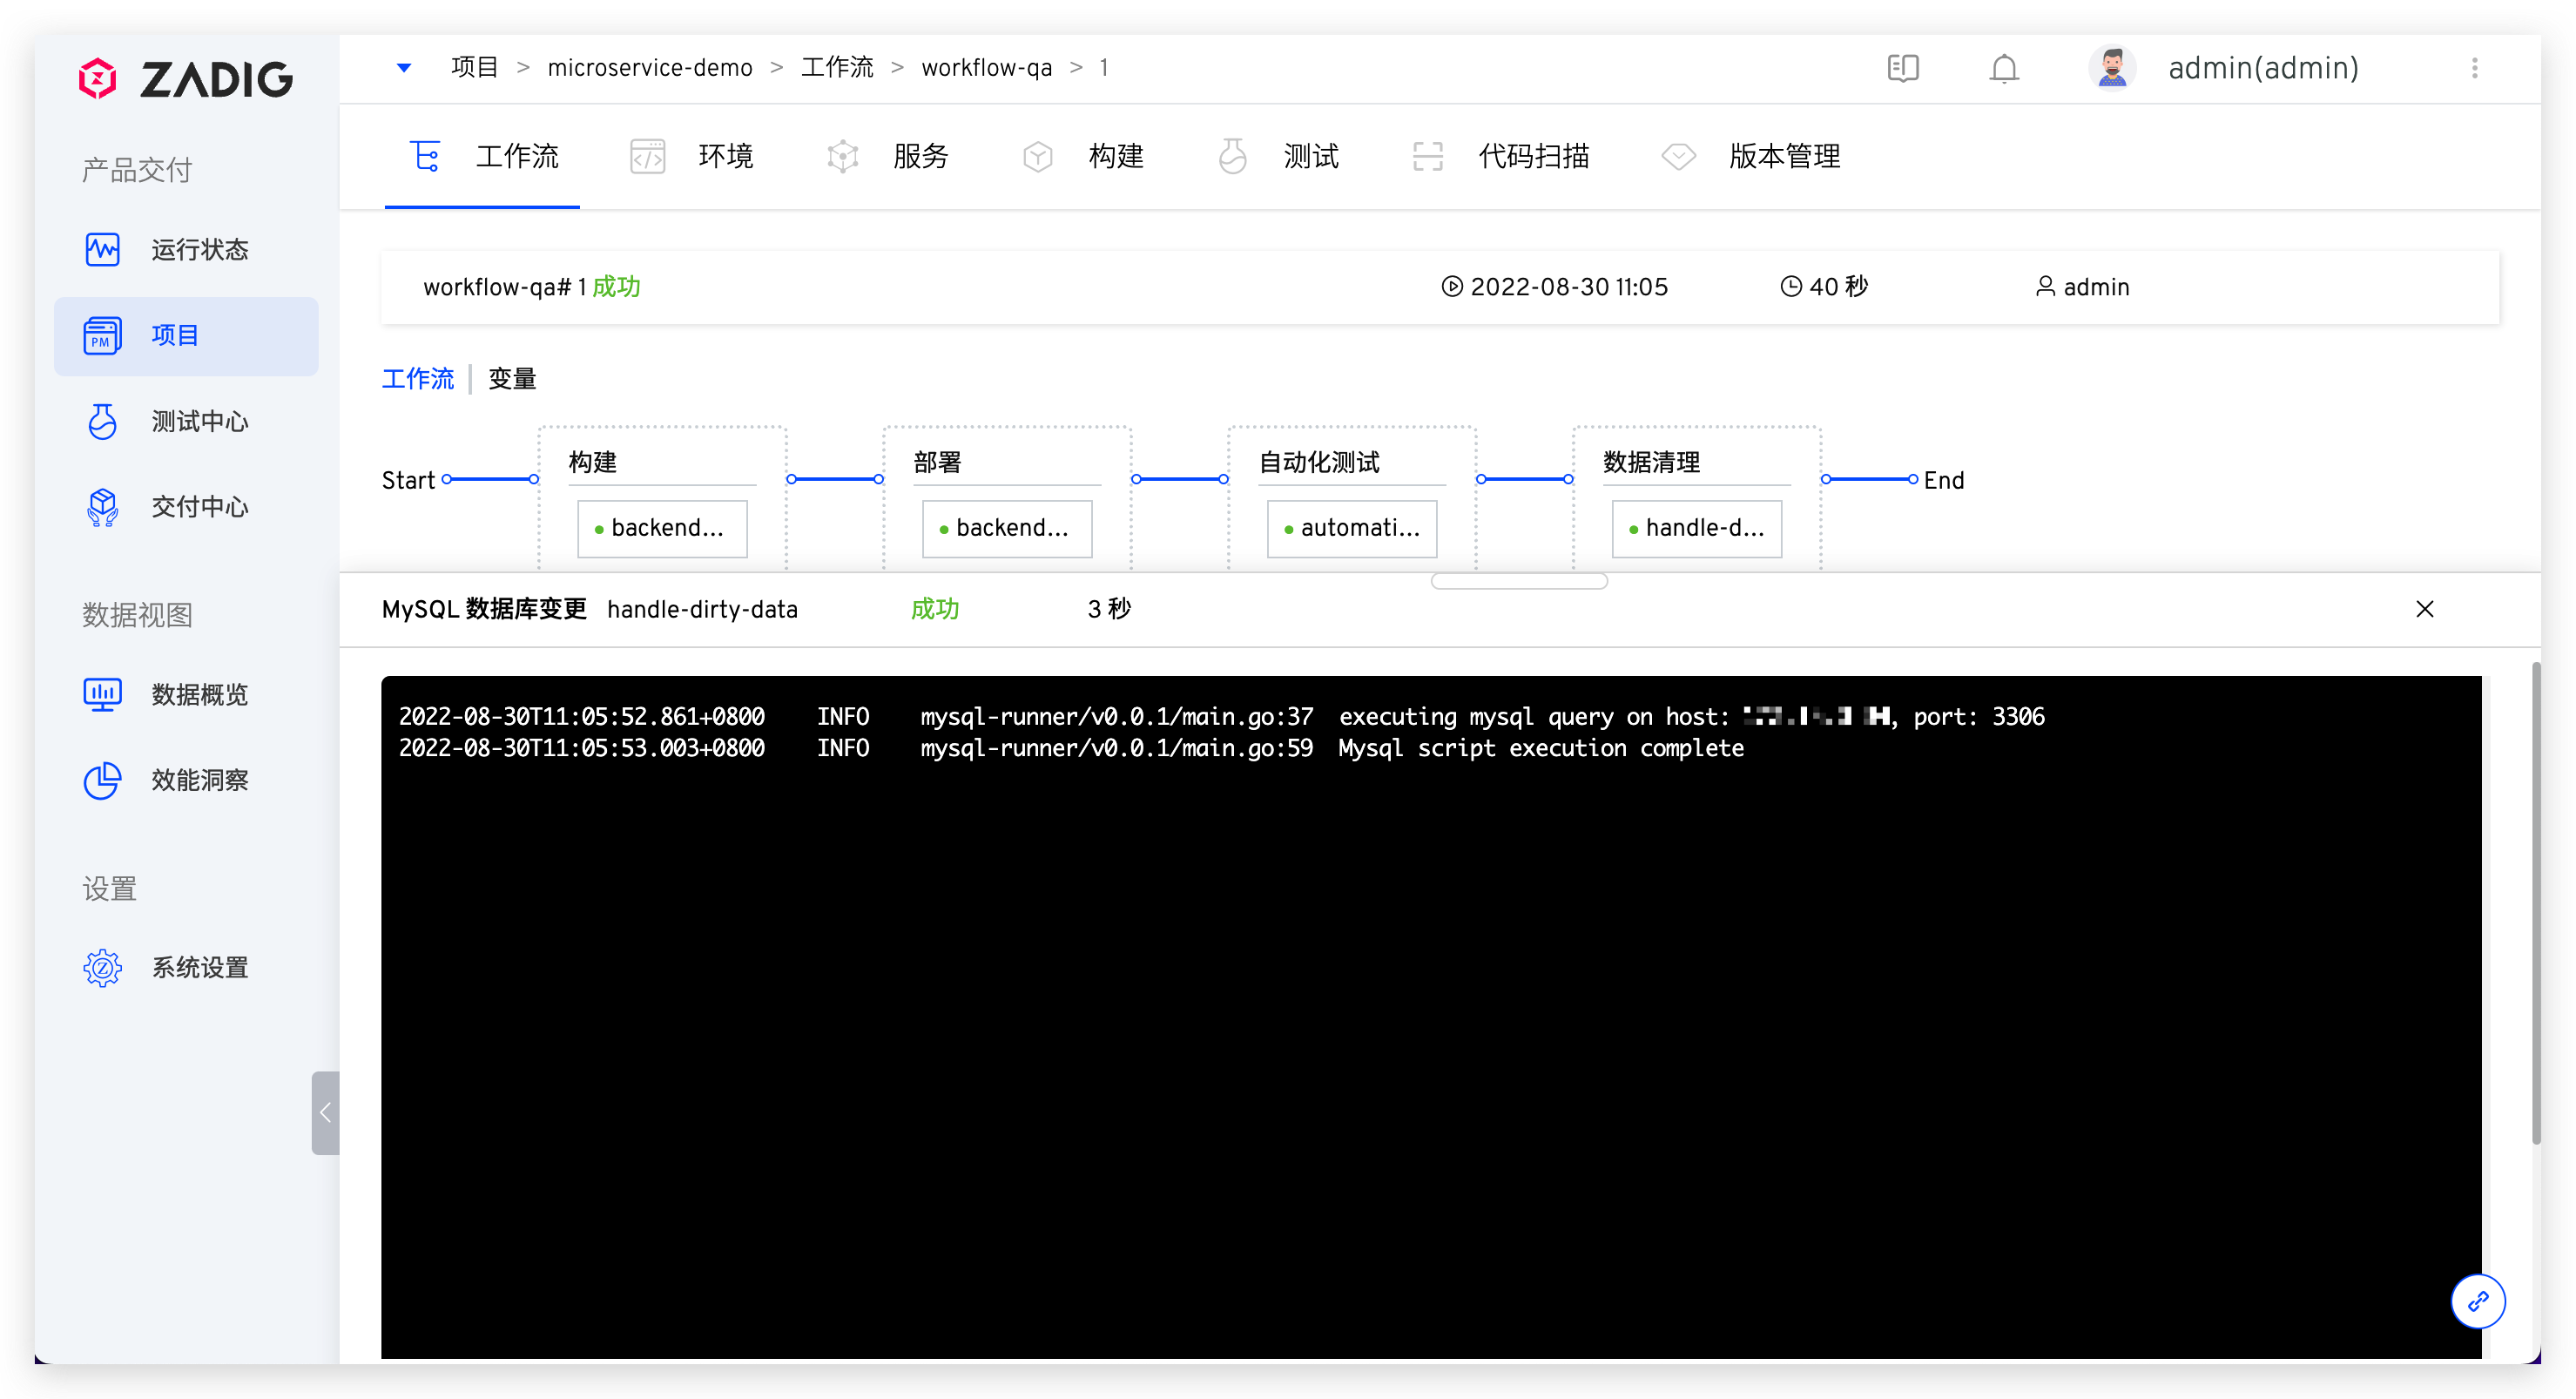Open 效能洞察 in sidebar

198,780
